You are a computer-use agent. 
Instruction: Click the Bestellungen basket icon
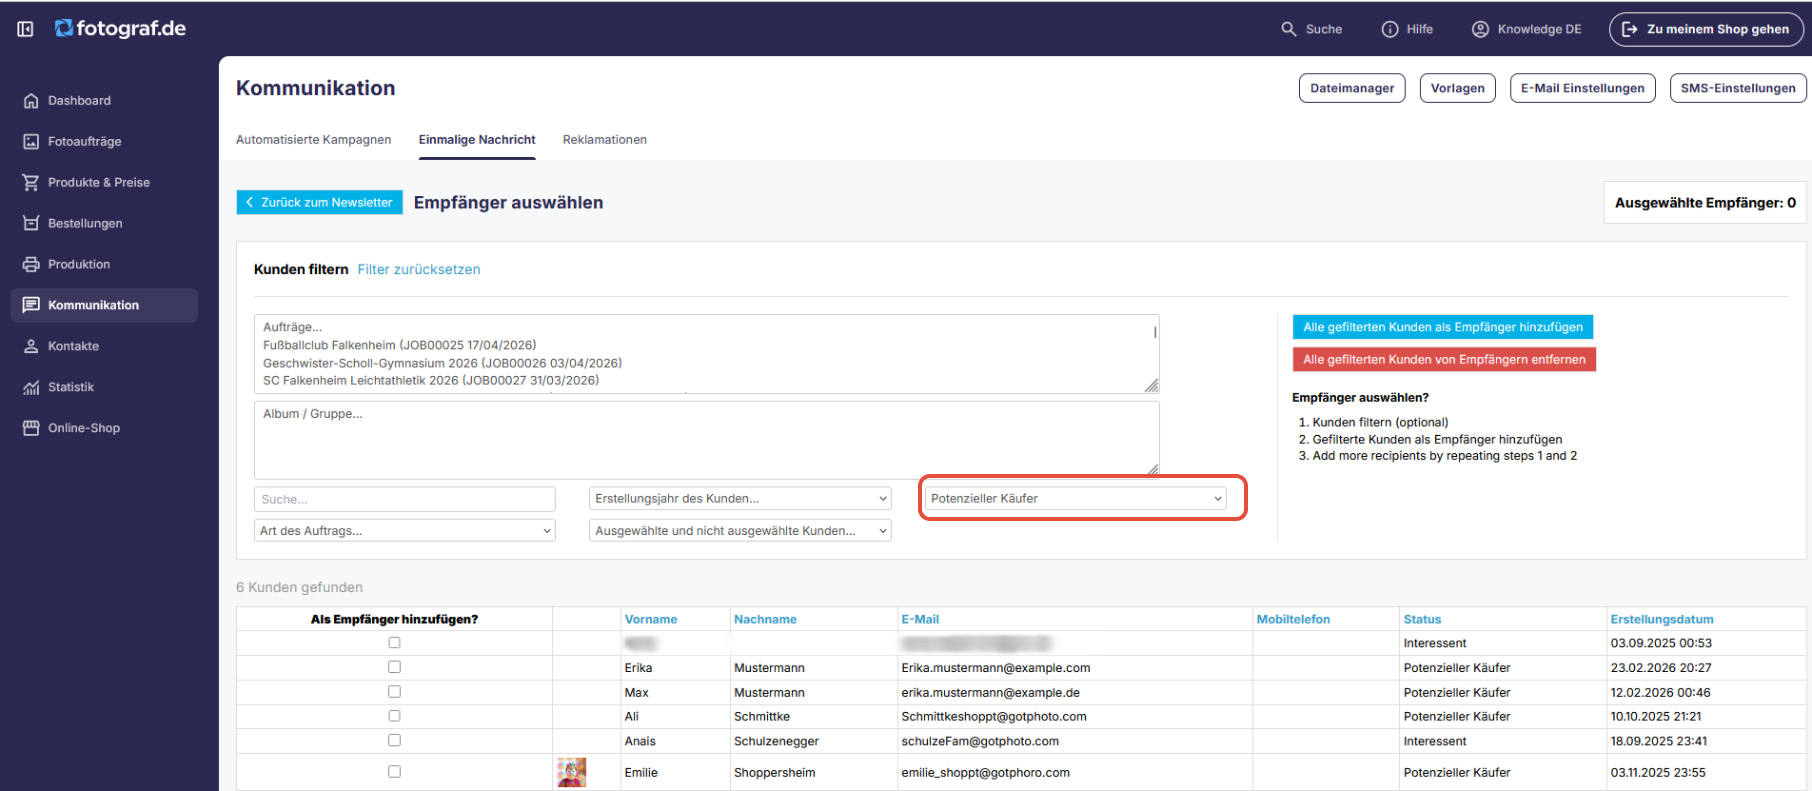coord(31,224)
